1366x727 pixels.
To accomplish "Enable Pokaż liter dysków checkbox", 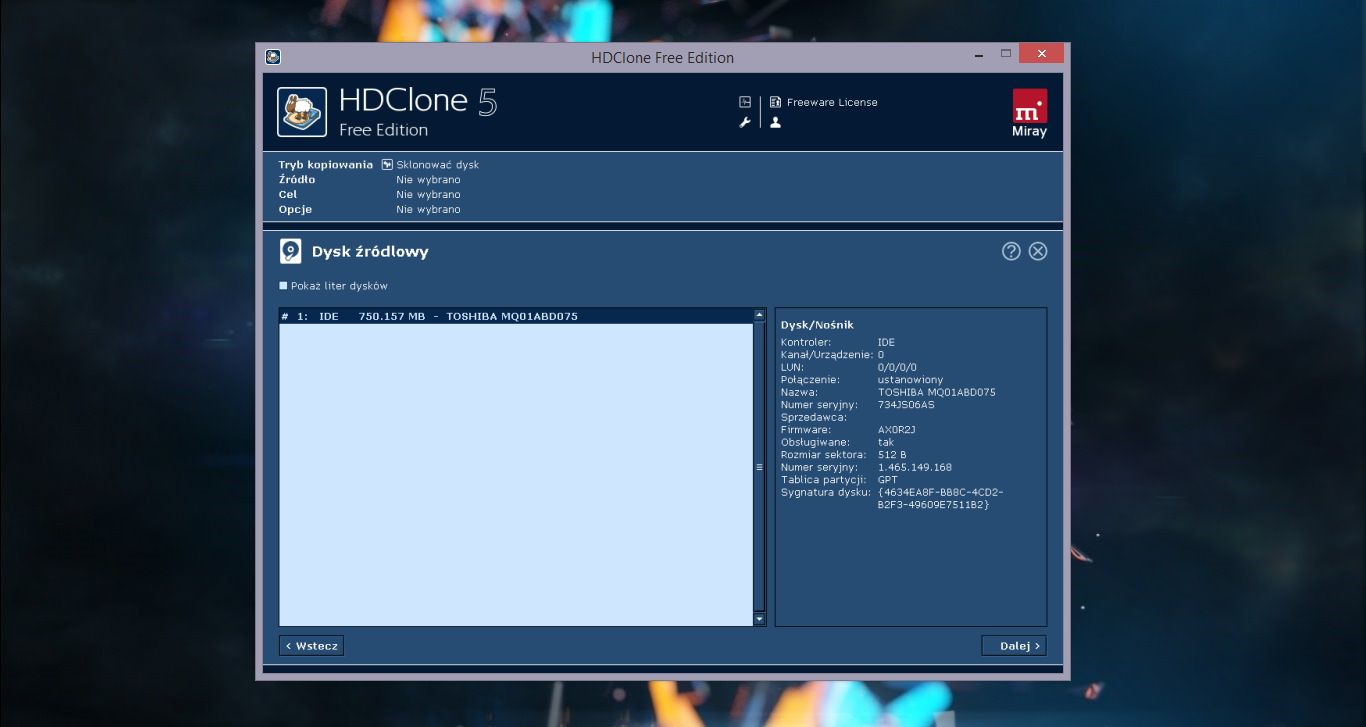I will pos(283,286).
